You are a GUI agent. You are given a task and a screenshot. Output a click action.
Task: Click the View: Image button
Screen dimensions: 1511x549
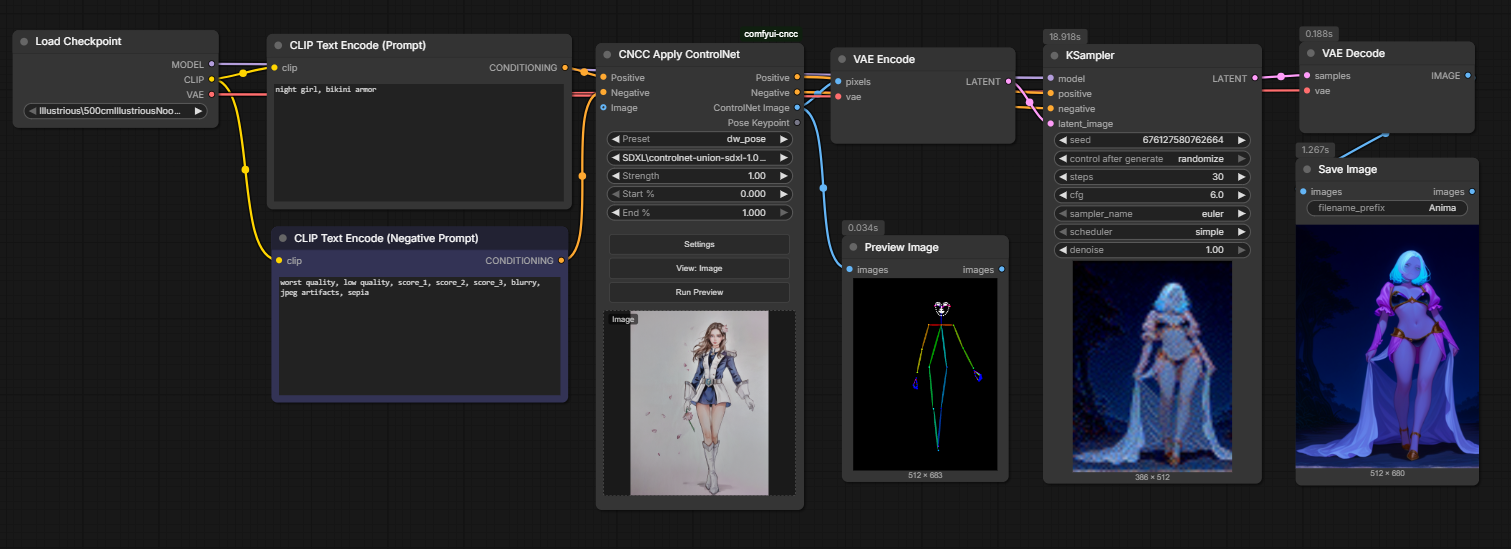click(x=699, y=268)
